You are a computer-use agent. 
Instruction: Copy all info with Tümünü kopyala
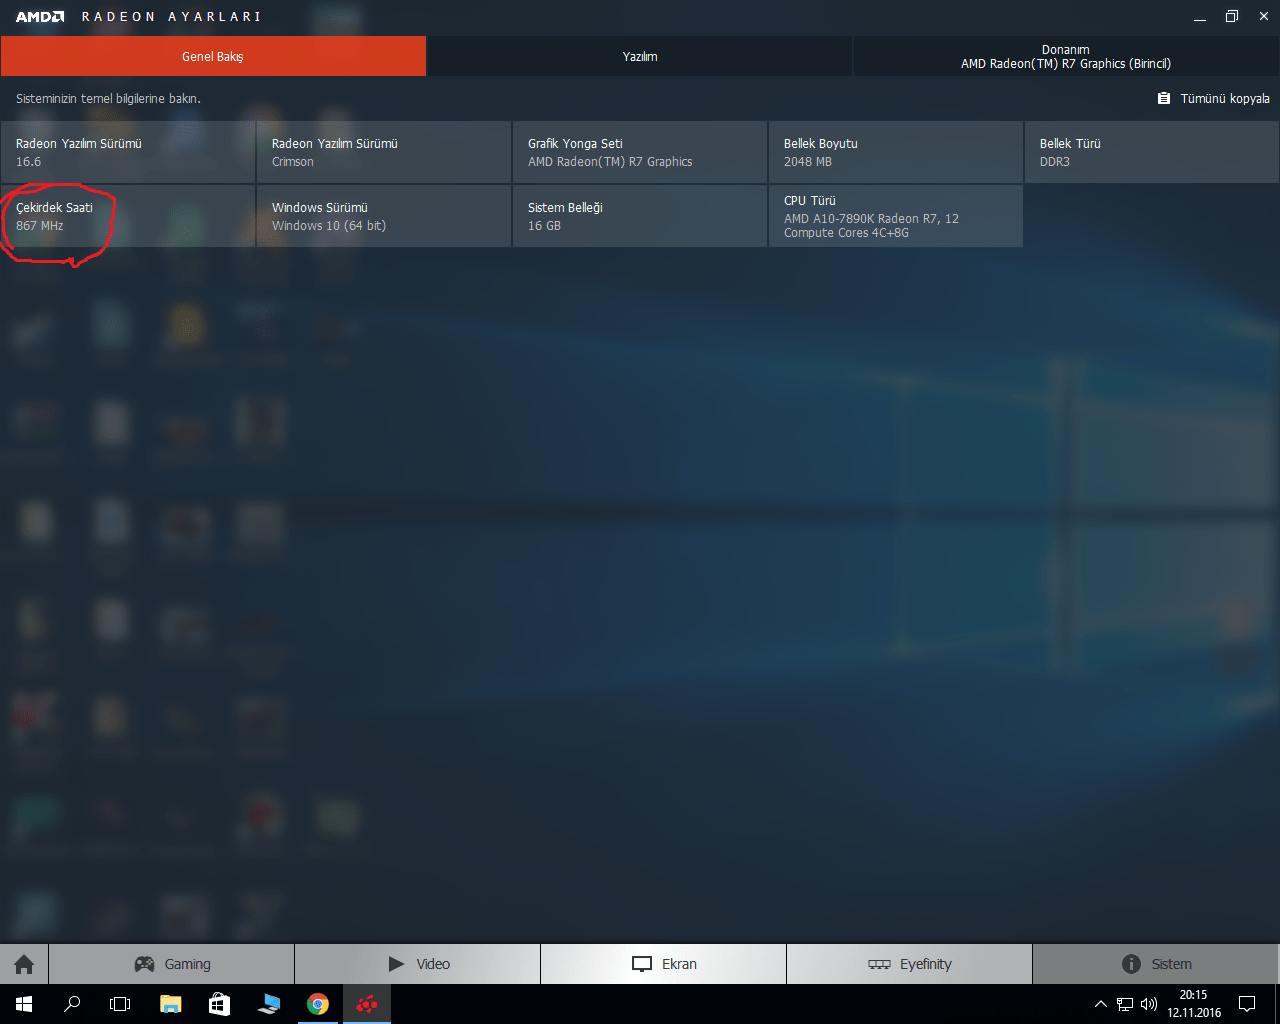[1213, 98]
